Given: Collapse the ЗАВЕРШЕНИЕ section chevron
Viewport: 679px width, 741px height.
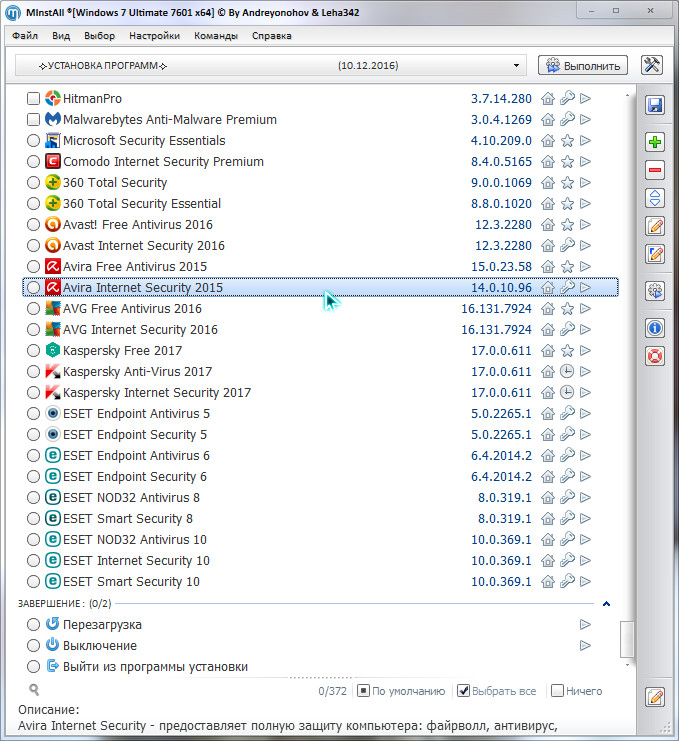Looking at the screenshot, I should (x=607, y=603).
